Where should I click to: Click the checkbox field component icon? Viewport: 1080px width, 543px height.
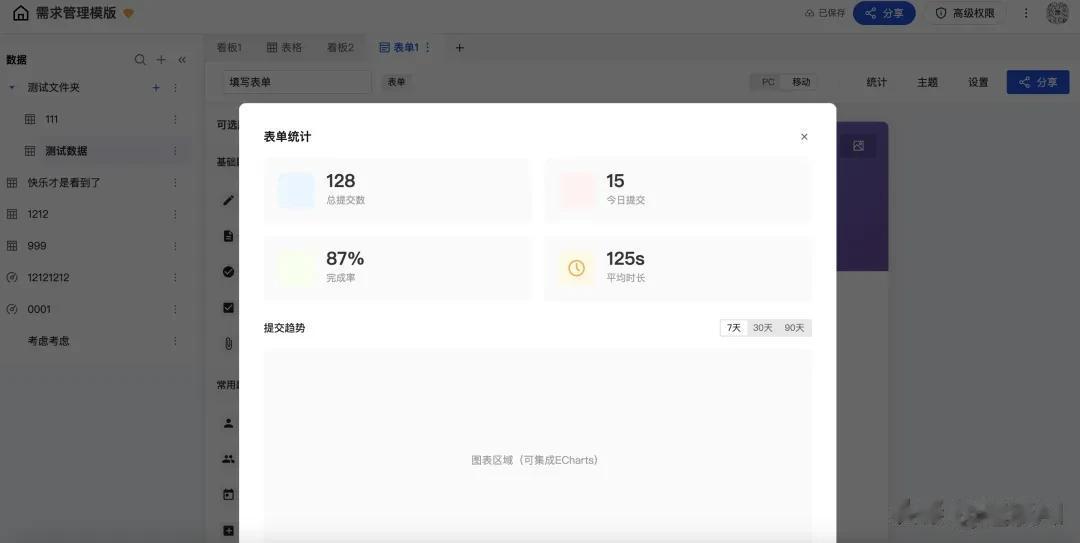tap(228, 308)
